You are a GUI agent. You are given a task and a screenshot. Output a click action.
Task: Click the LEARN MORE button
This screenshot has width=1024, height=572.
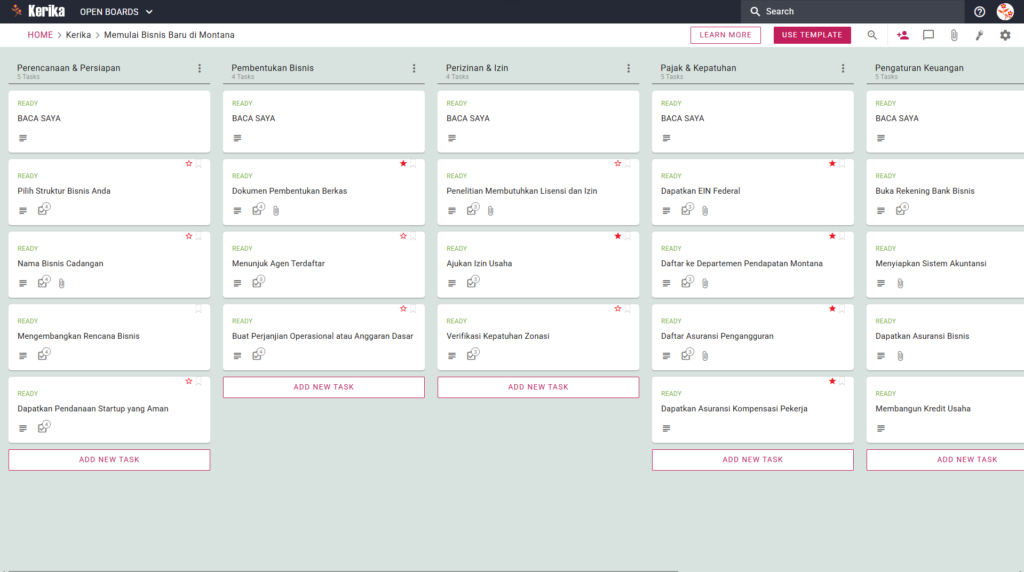pos(725,35)
